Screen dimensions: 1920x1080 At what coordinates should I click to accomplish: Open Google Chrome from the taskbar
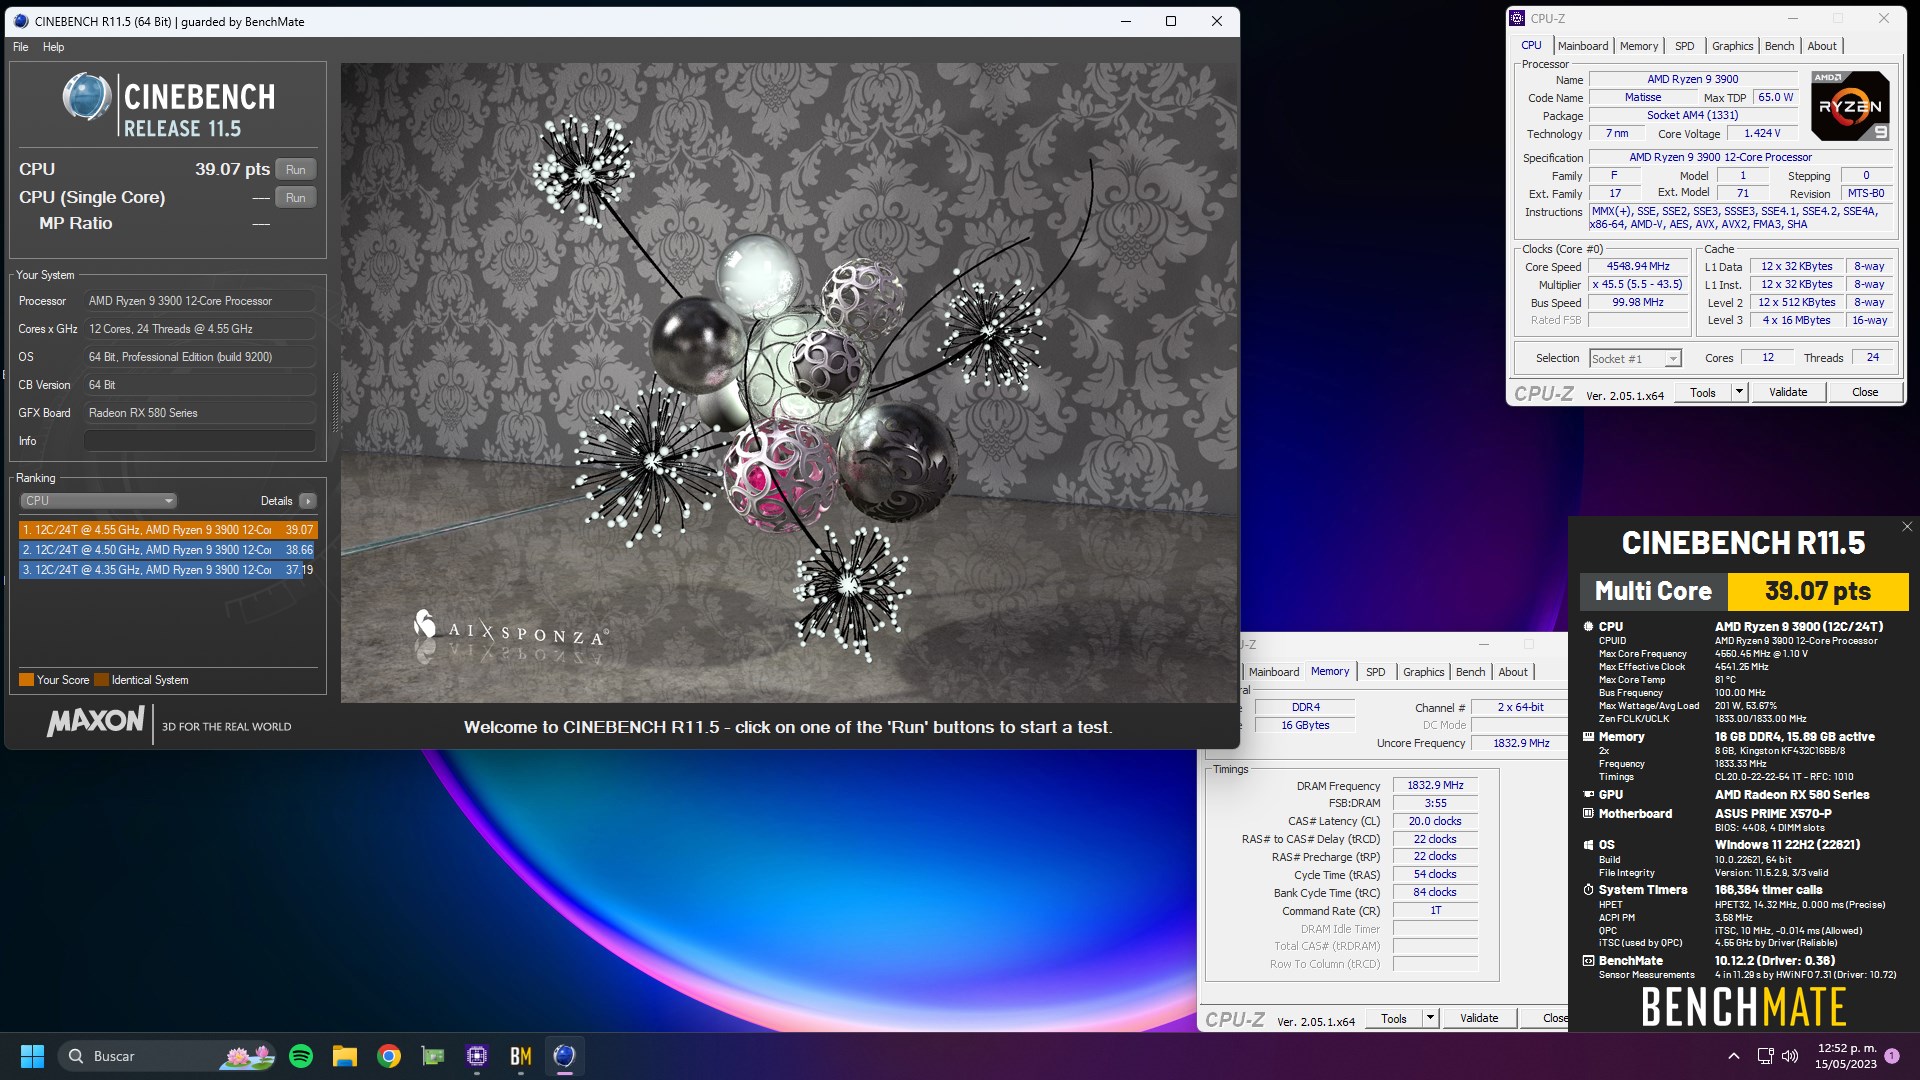click(x=389, y=1056)
